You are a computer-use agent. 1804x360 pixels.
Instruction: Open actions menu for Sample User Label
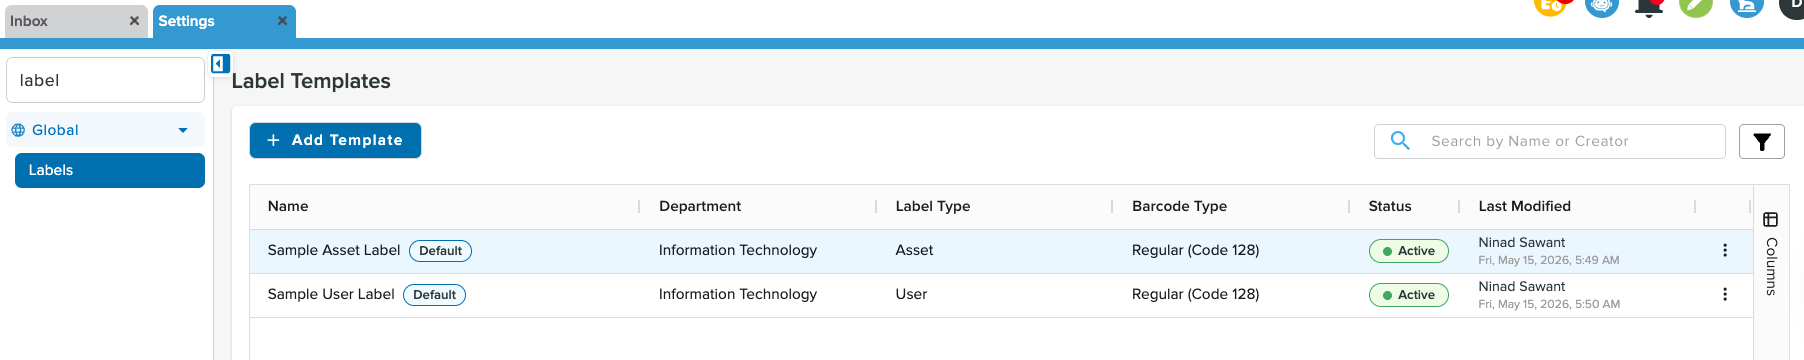1725,295
